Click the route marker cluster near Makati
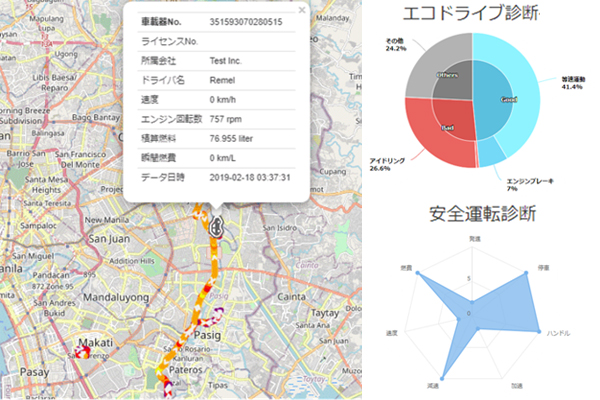Viewport: 600px width, 400px height. (82, 352)
